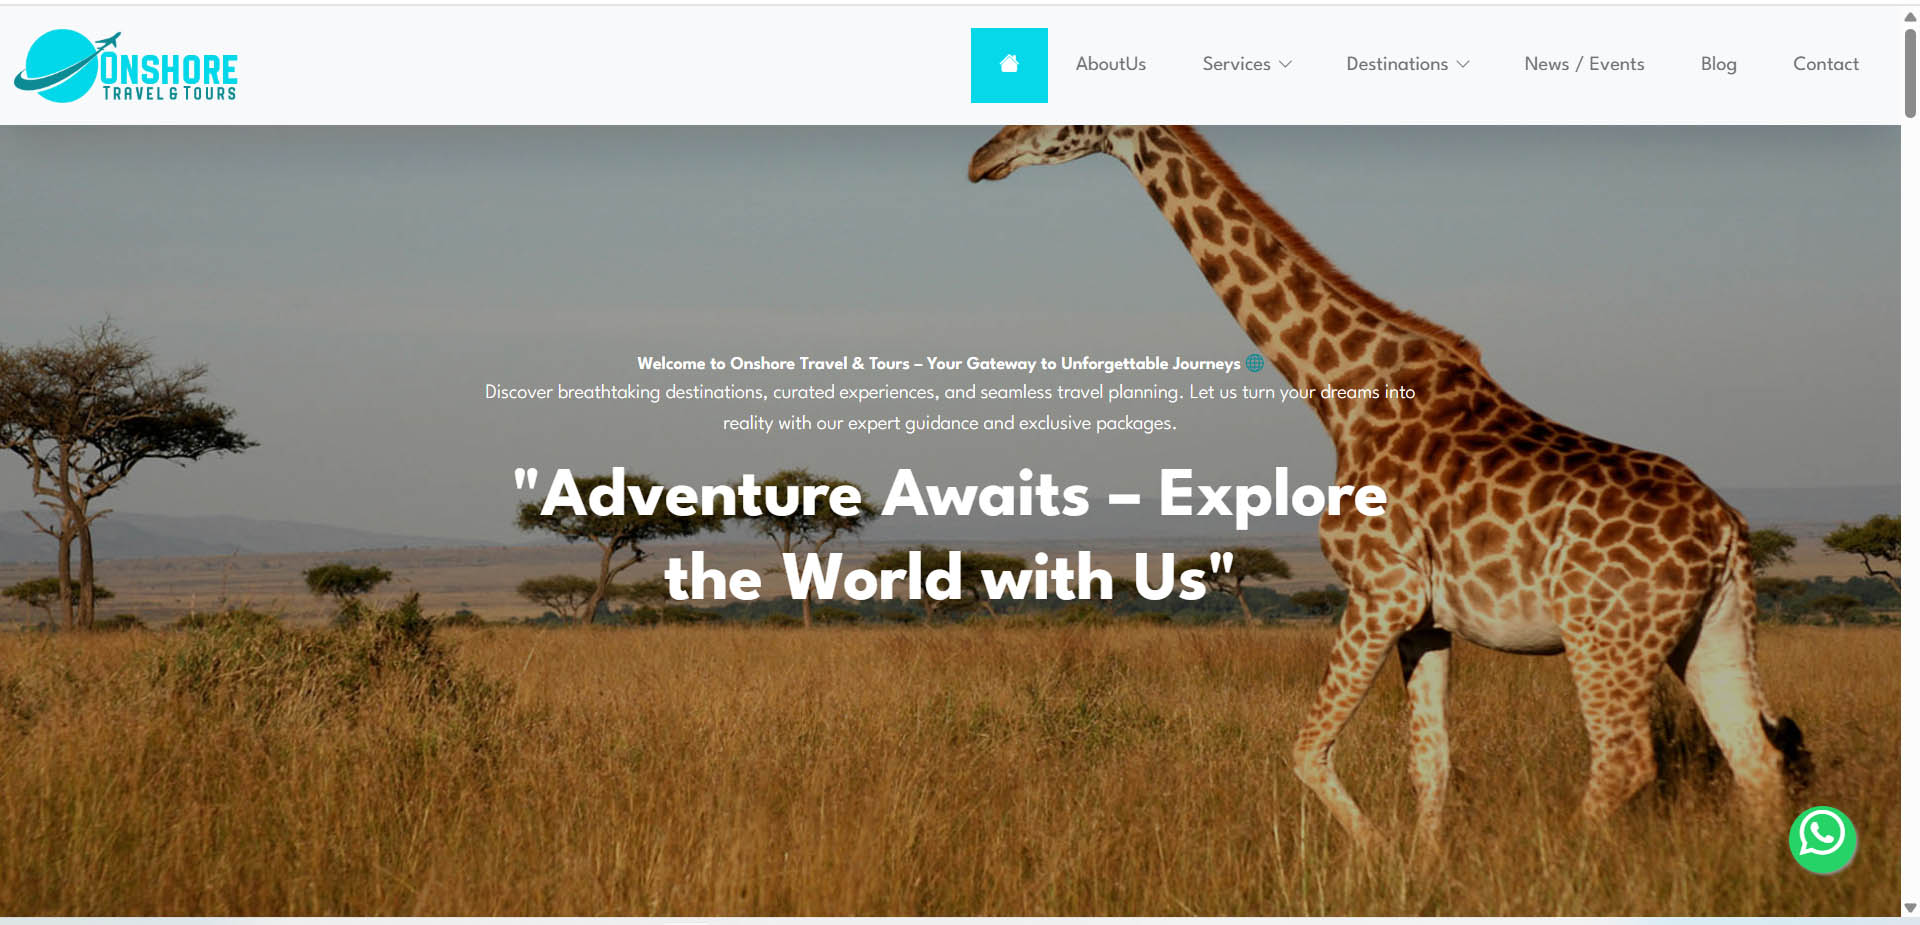1920x925 pixels.
Task: Click the scrollbar down arrow
Action: (x=1910, y=908)
